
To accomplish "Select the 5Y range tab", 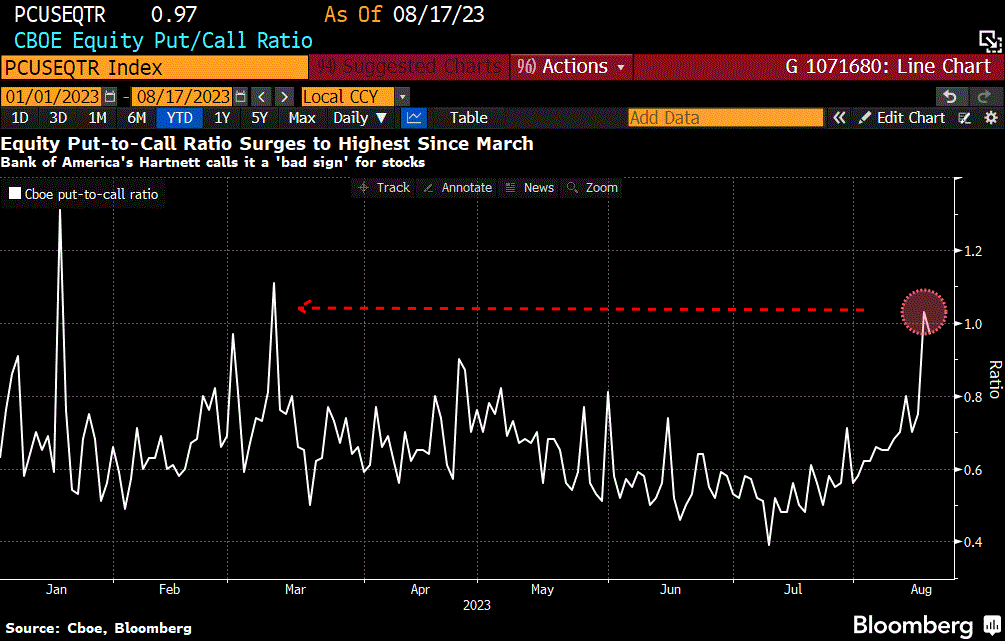I will (260, 118).
